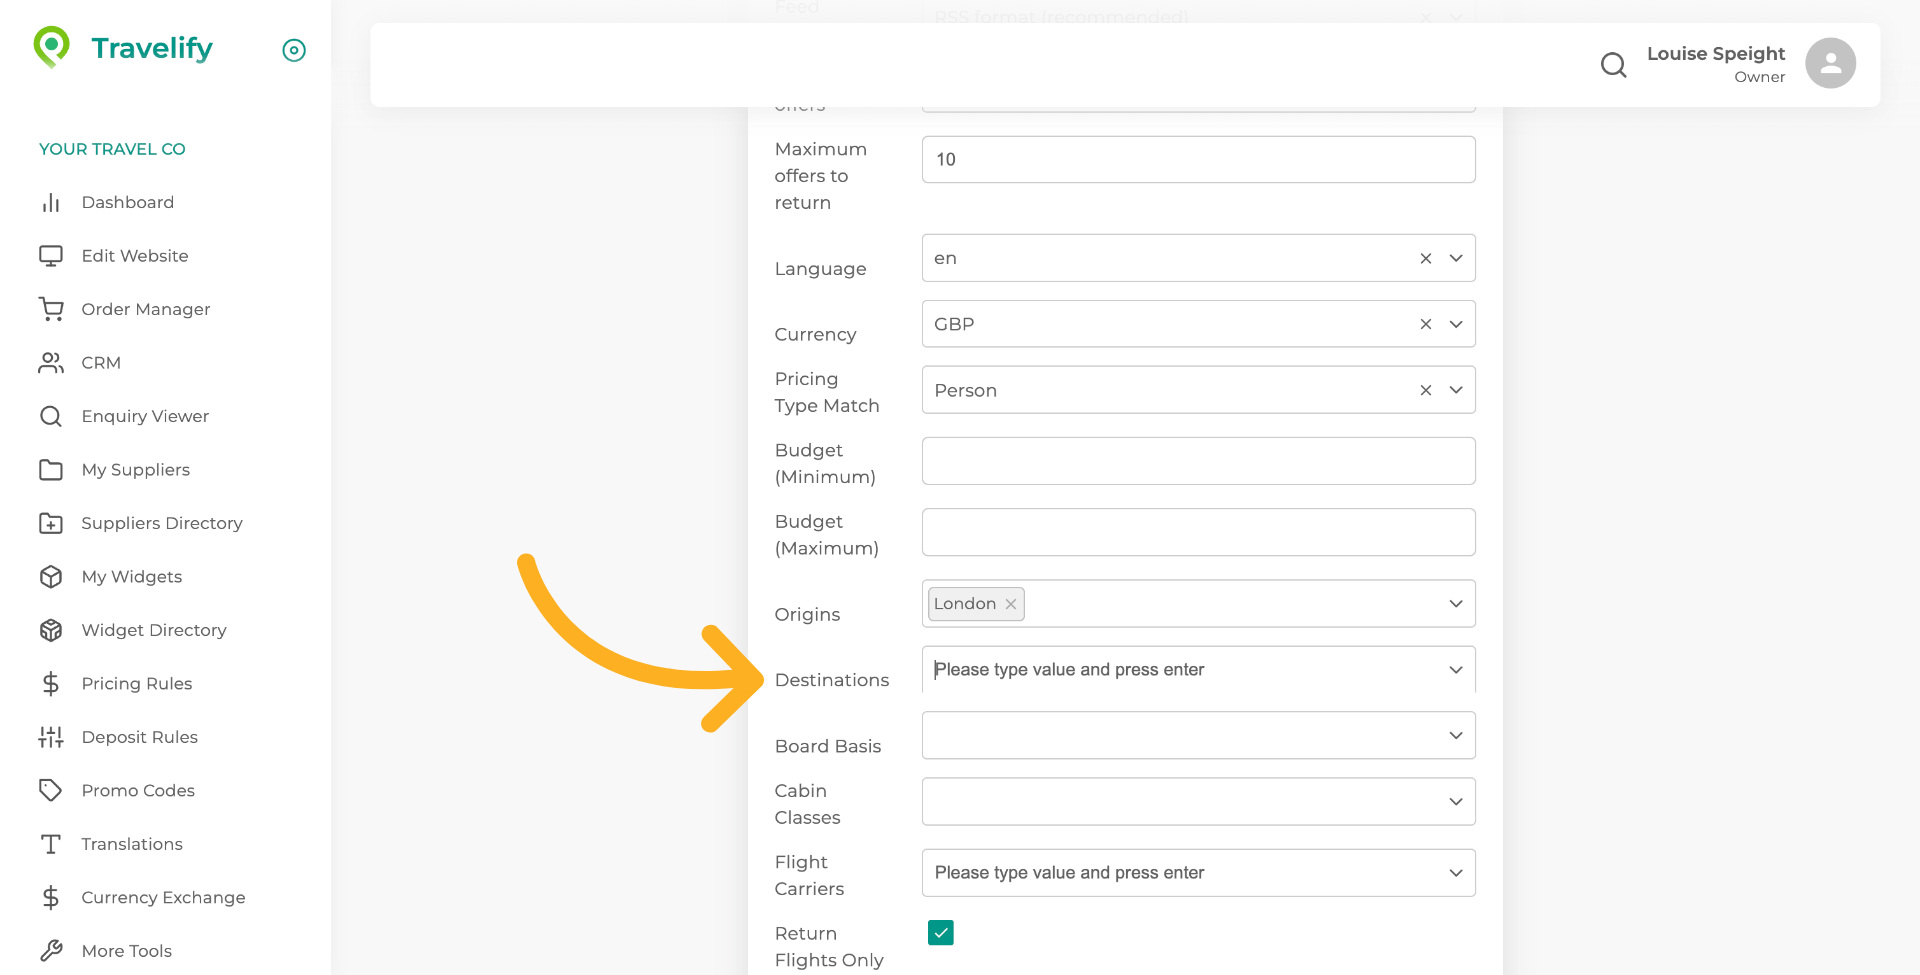Open the CRM section

coord(101,362)
